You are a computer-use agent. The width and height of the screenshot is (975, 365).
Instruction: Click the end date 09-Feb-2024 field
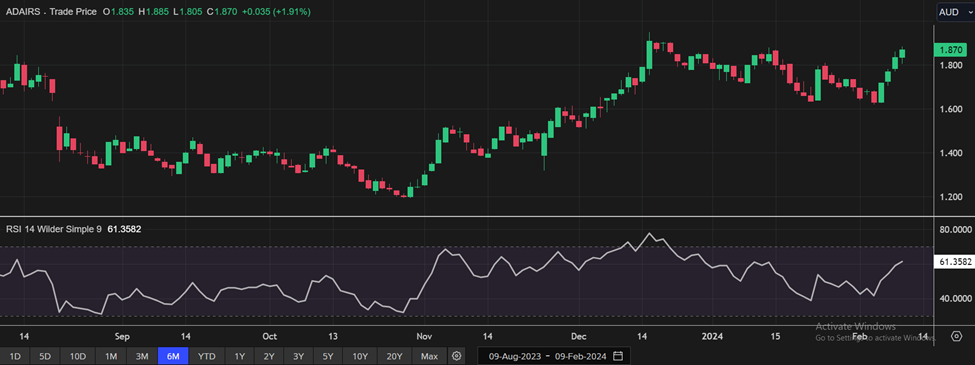click(x=582, y=356)
